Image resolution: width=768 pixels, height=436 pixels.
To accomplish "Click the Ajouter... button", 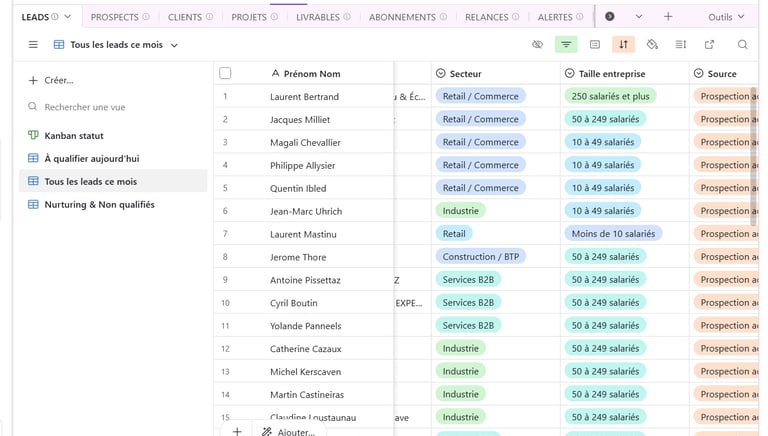I will coord(288,431).
